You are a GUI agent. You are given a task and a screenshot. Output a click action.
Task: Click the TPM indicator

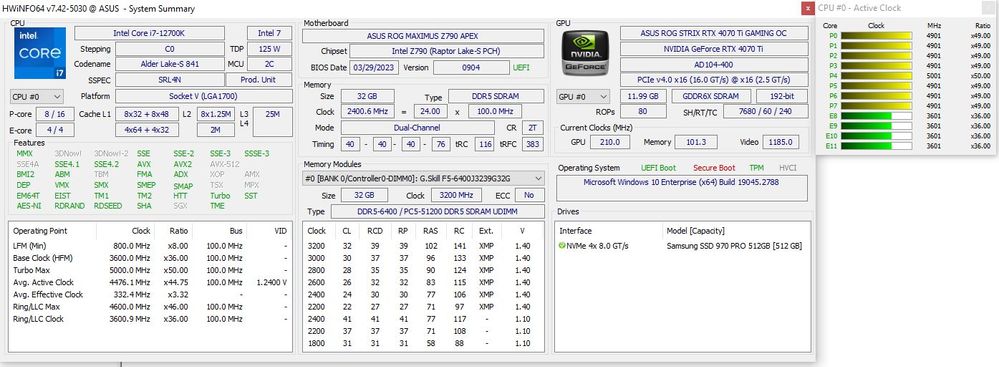(x=756, y=168)
